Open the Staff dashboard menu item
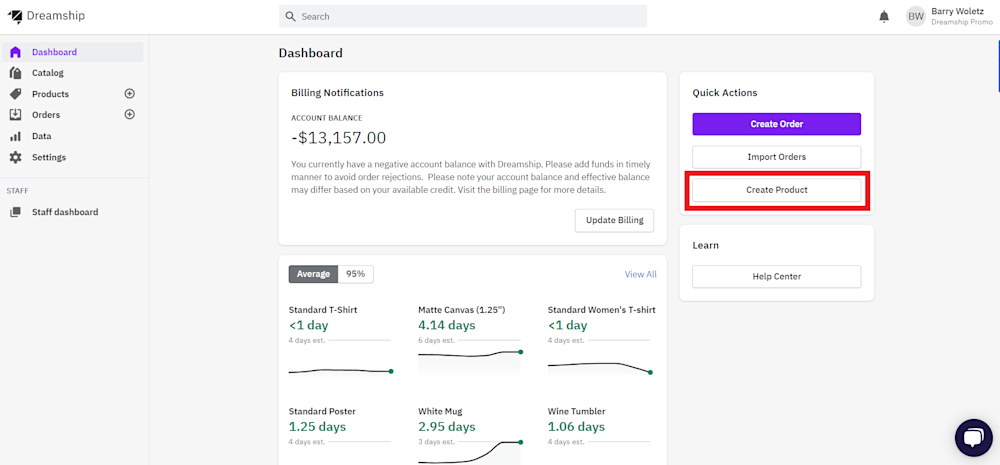1000x465 pixels. pyautogui.click(x=72, y=212)
